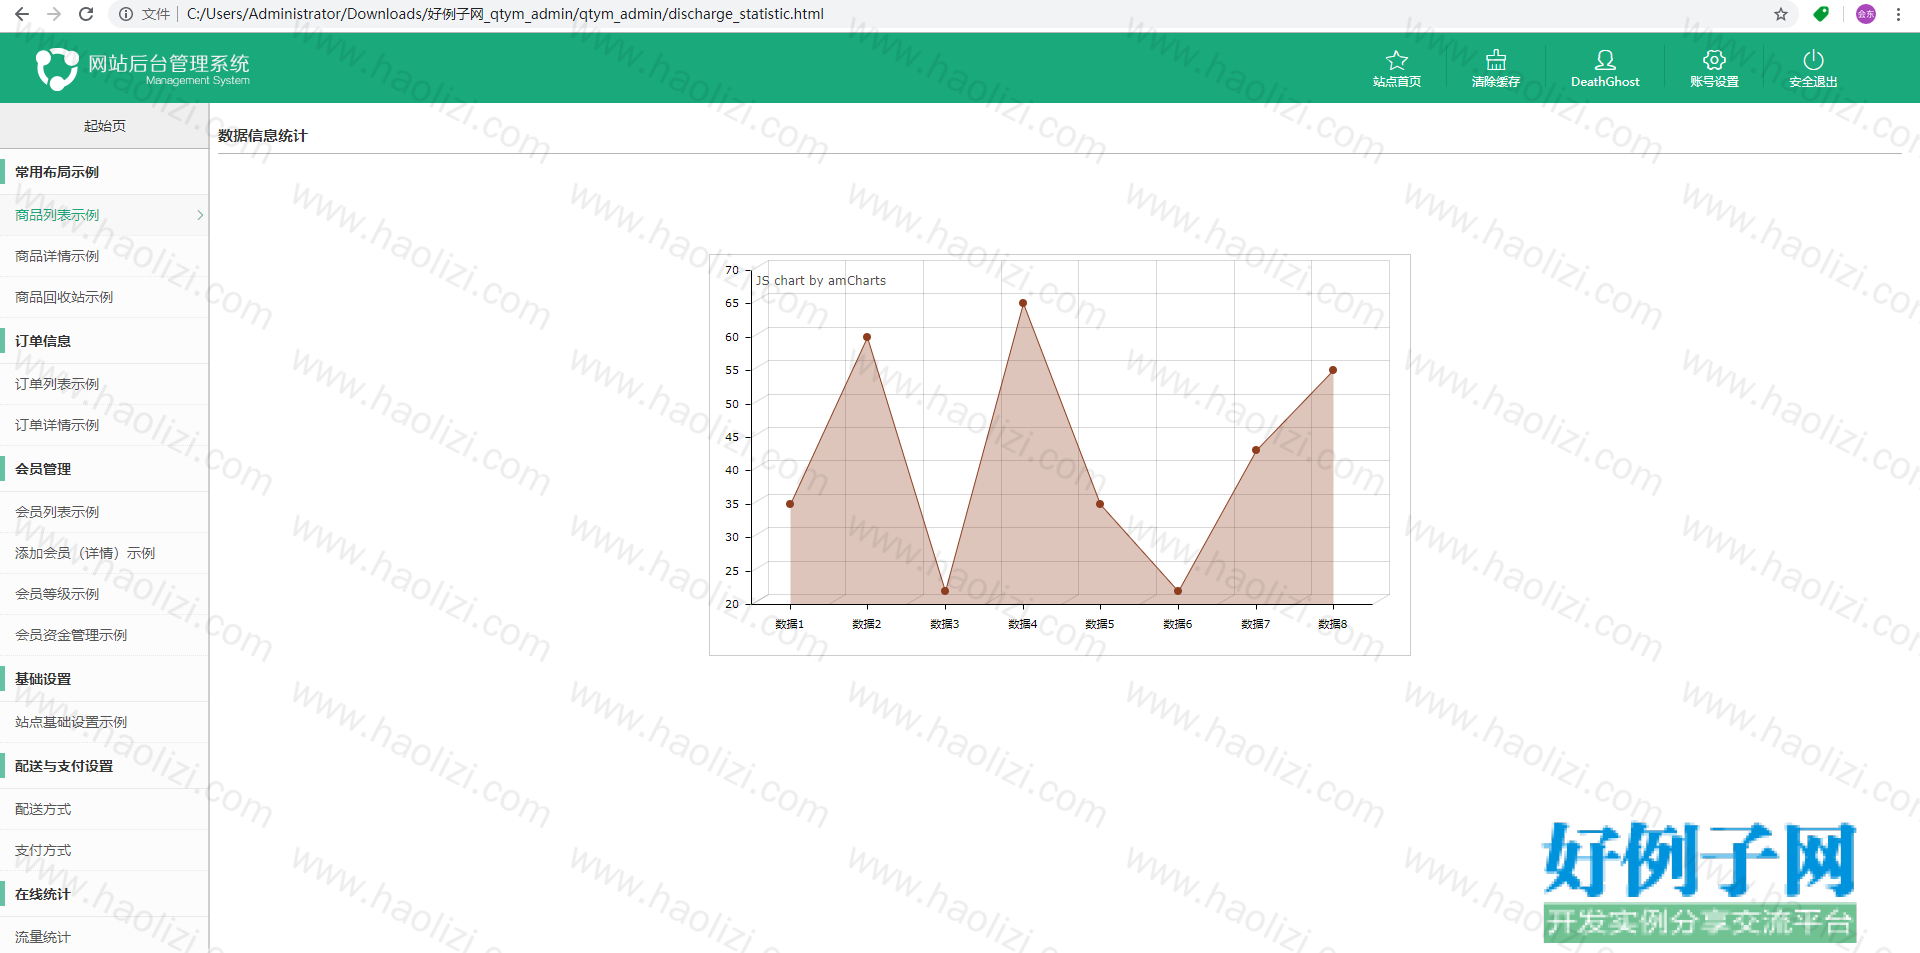Click the 基础设置 section header
1920x953 pixels.
tap(104, 679)
